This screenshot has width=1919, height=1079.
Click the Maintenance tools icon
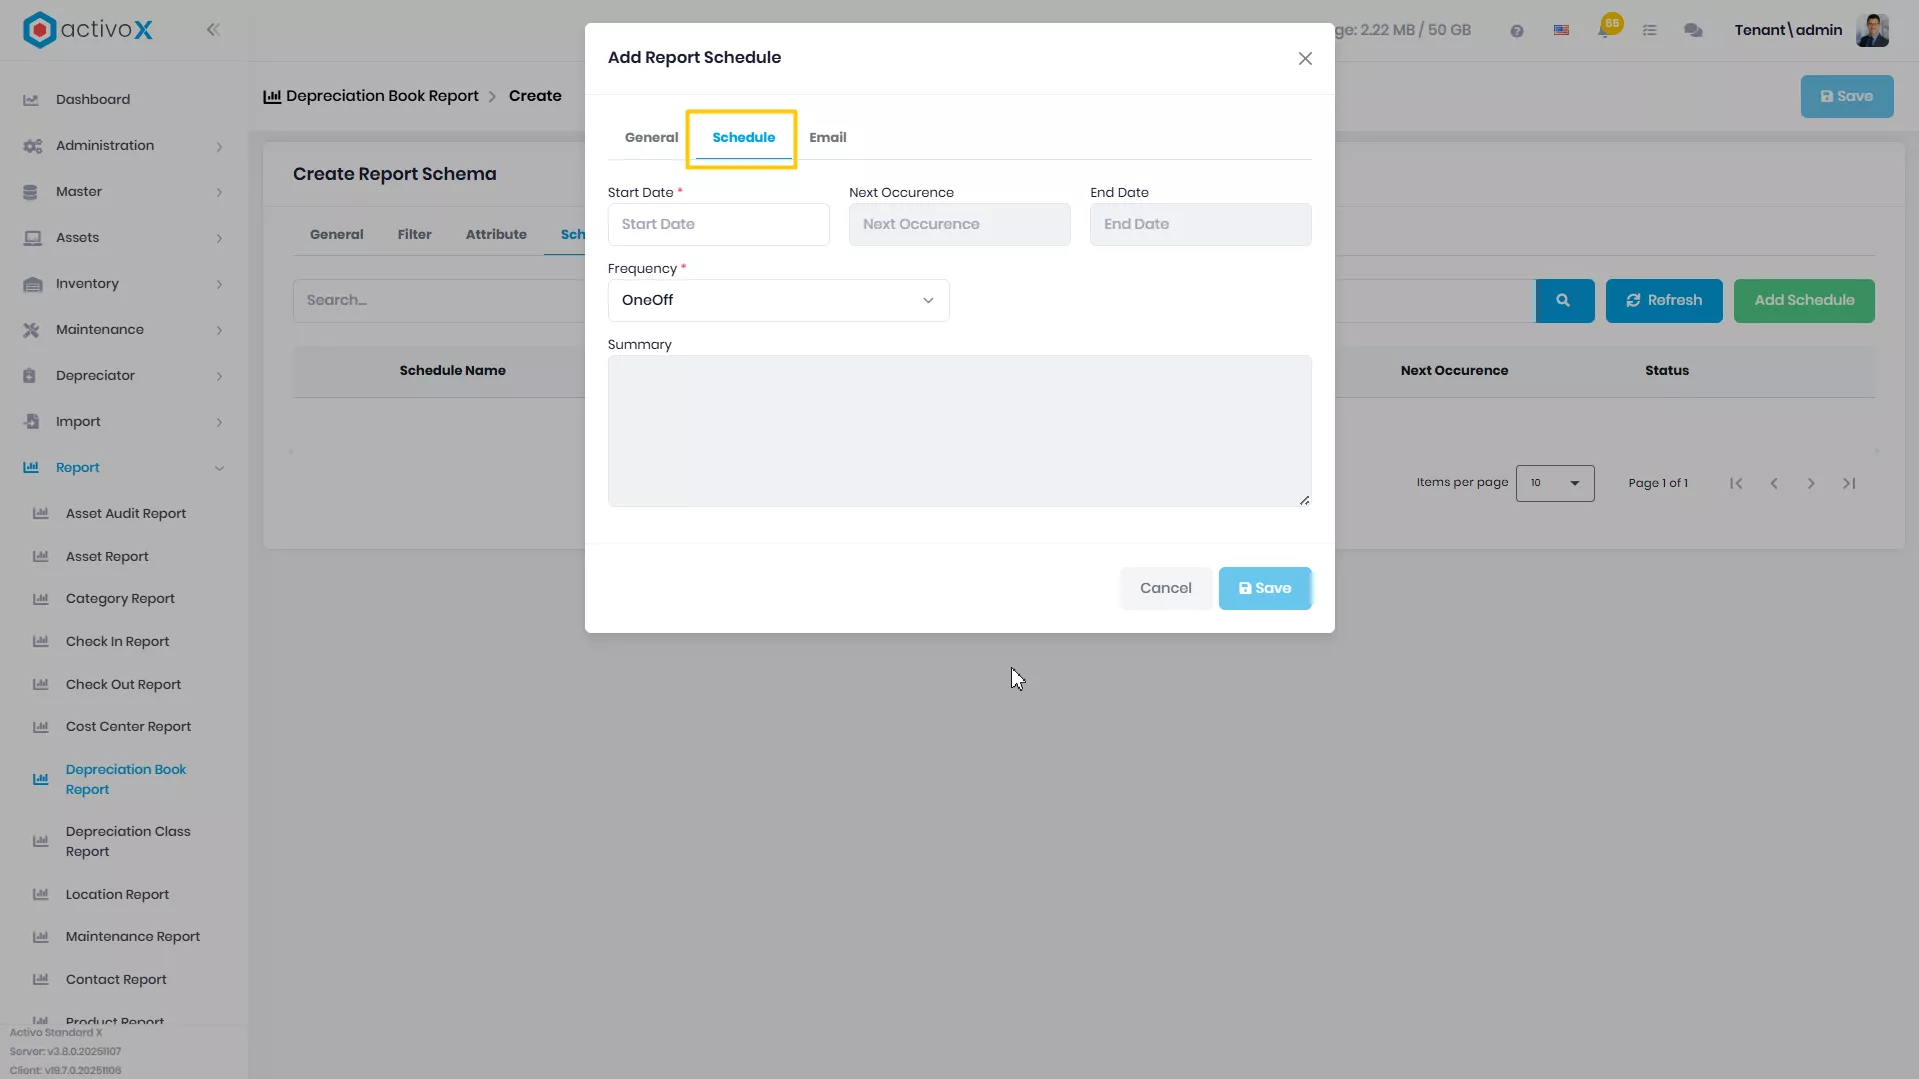pos(31,330)
